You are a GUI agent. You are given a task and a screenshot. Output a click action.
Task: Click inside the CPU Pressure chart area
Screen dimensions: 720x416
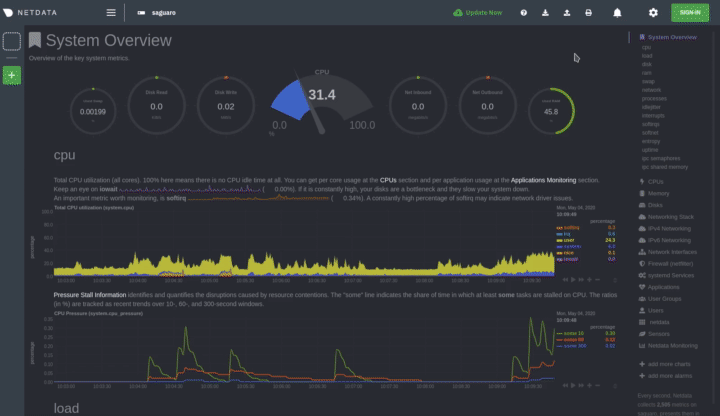[304, 349]
